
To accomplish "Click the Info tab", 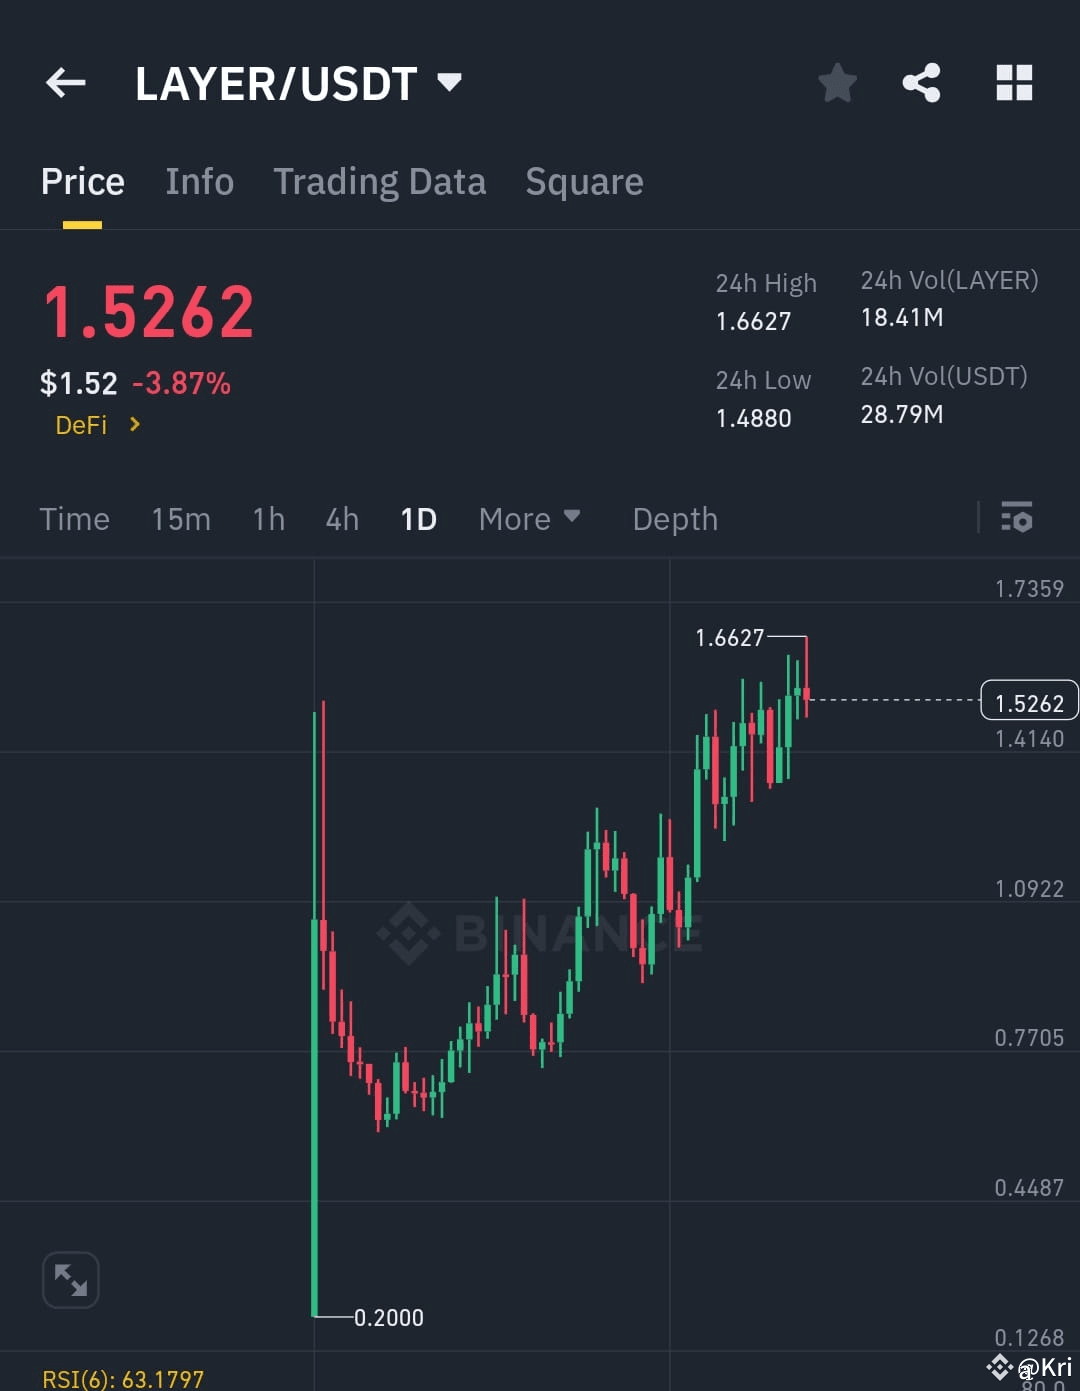I will (x=199, y=182).
